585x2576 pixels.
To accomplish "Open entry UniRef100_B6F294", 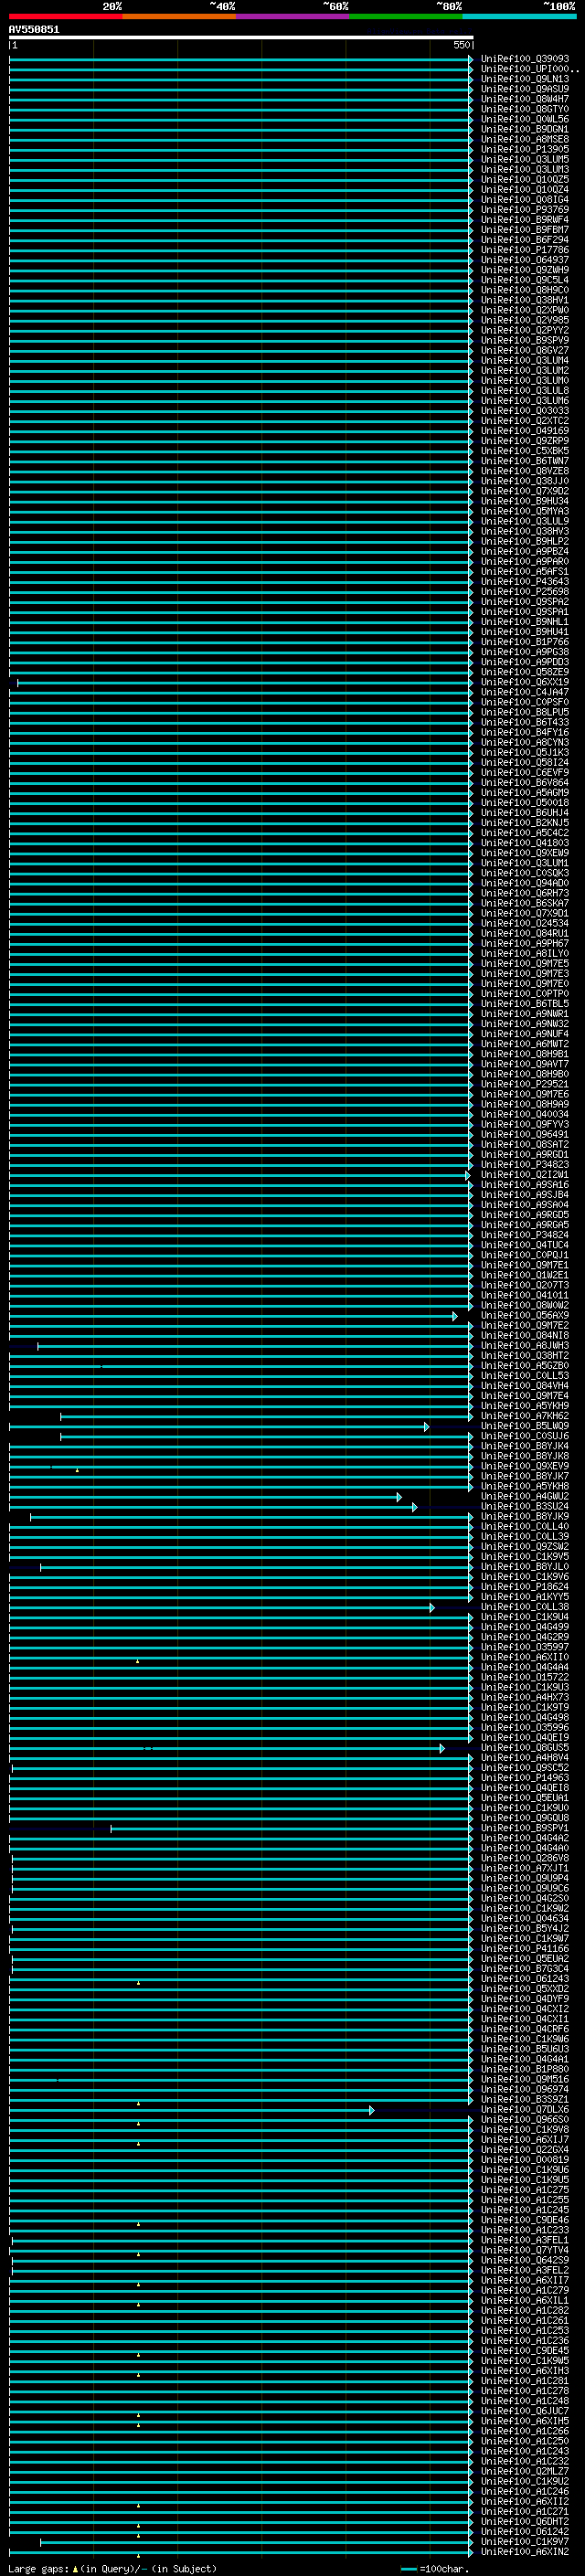I will pos(525,240).
